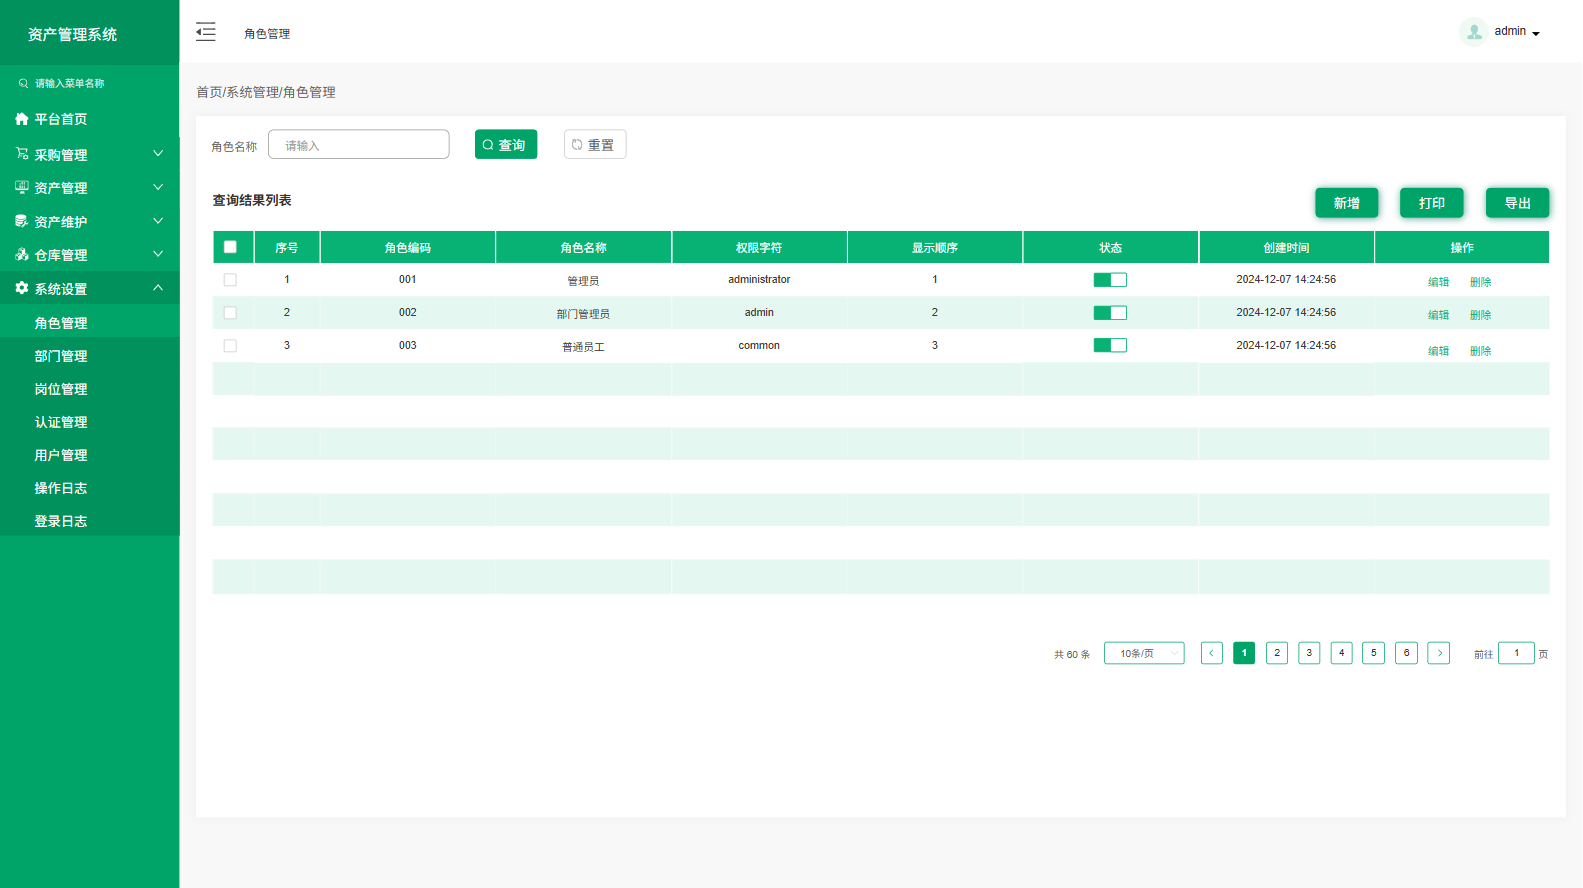Click 删除 link for 普通员工 row
This screenshot has height=888, width=1583.
pyautogui.click(x=1480, y=351)
